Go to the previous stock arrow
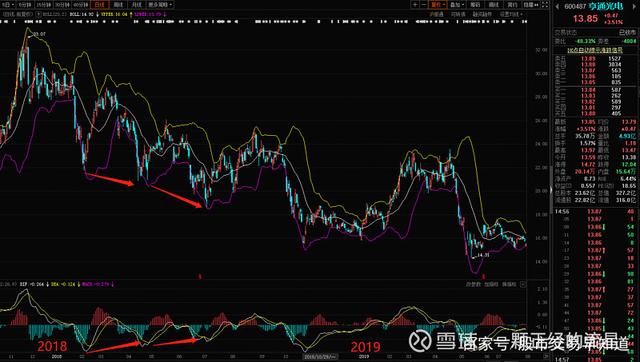Image resolution: width=640 pixels, height=362 pixels. click(557, 7)
